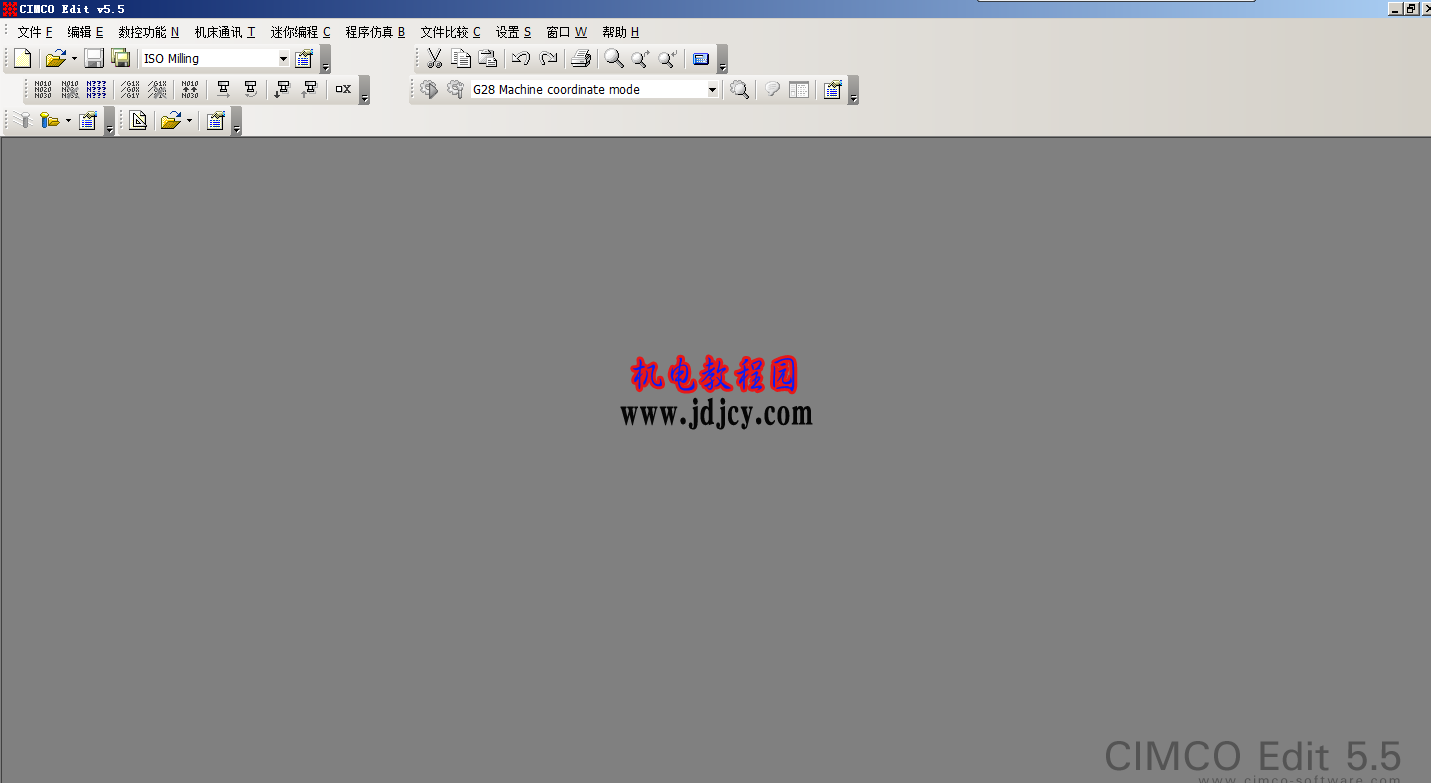
Task: Click the blue N??? block number icon
Action: (x=96, y=90)
